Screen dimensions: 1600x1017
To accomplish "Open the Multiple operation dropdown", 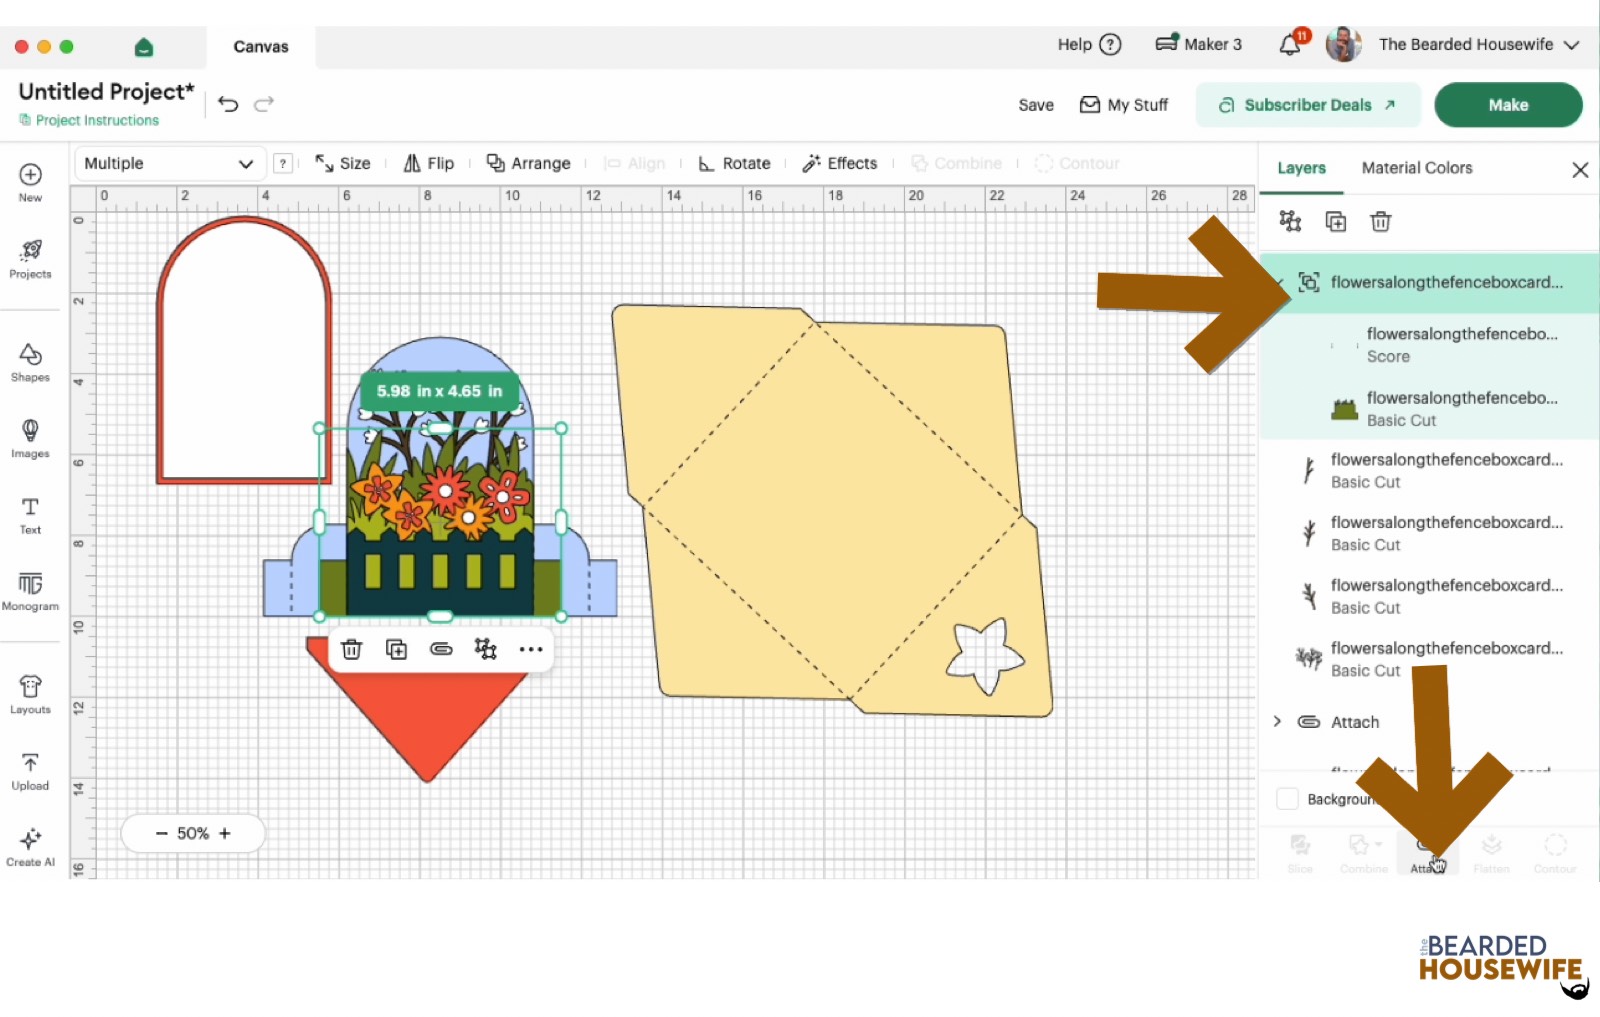I will [168, 164].
